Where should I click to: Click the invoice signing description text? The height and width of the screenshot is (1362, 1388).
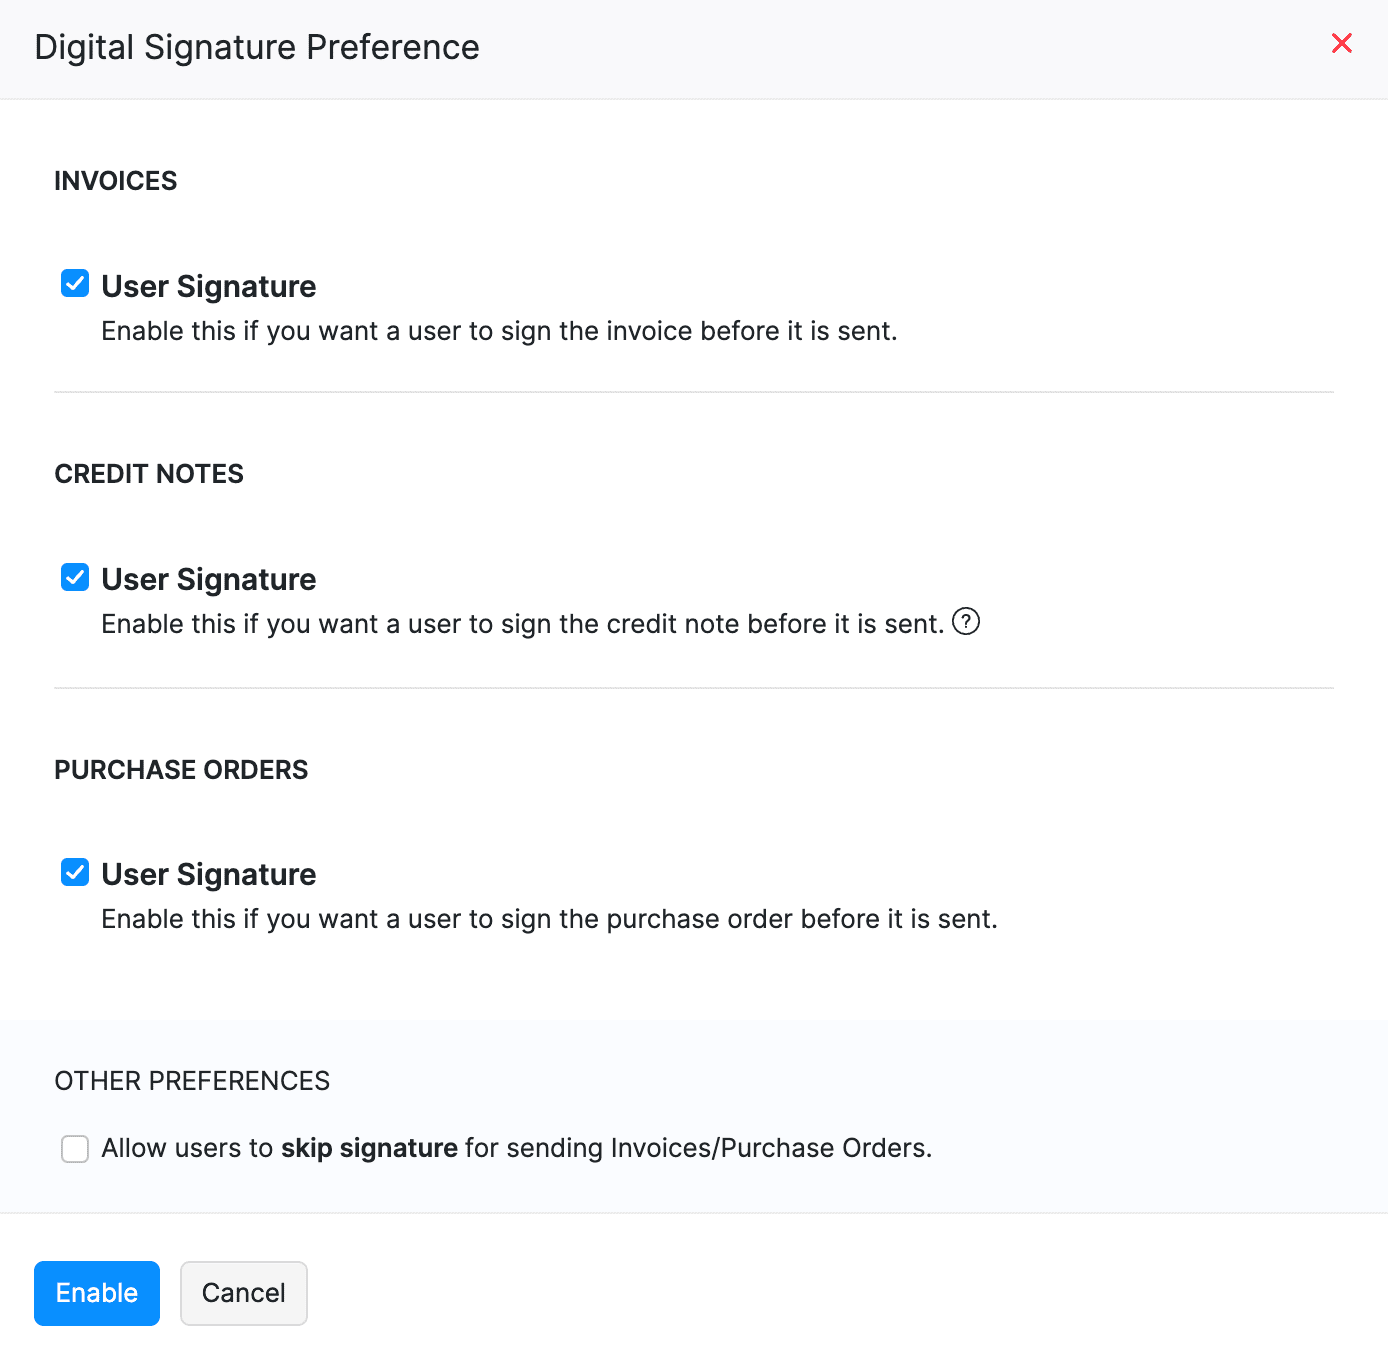[498, 331]
